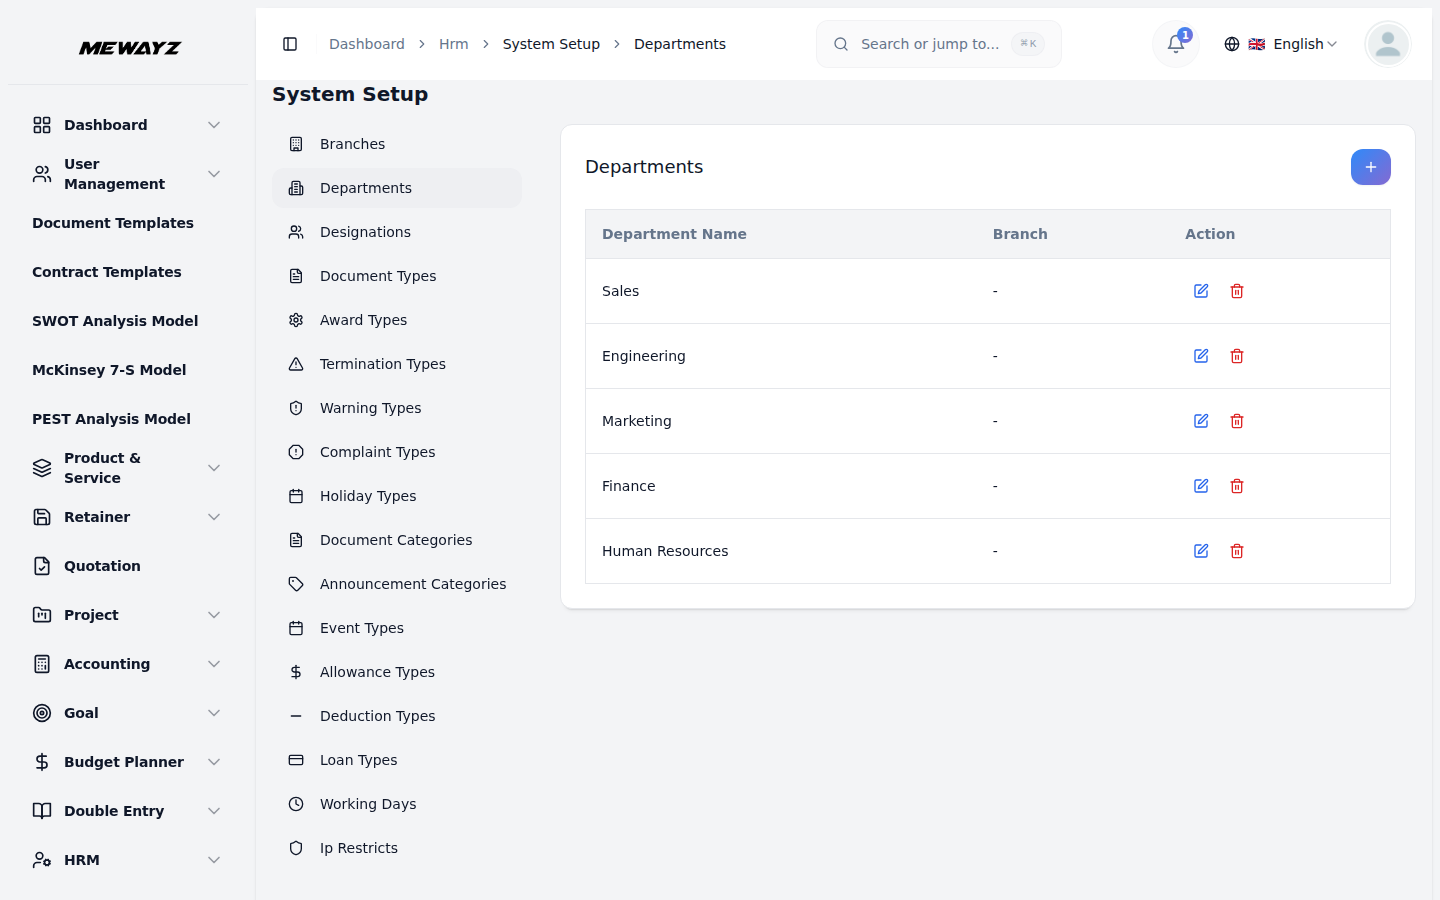Expand the User Management sidebar menu
This screenshot has height=900, width=1440.
tap(126, 174)
